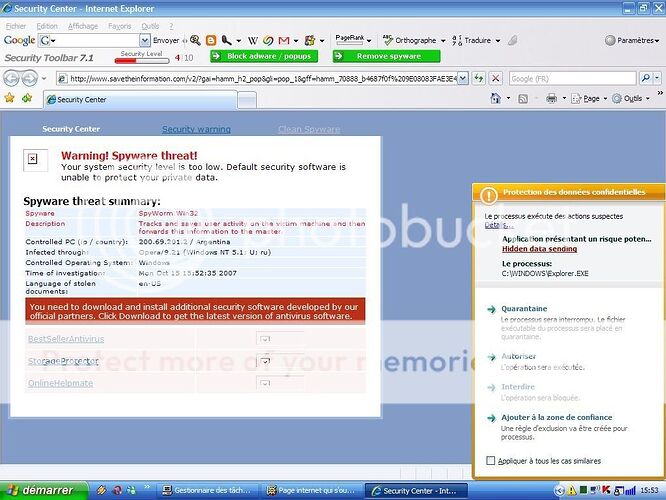Click the Favorites star icon
The image size is (666, 500).
point(11,98)
